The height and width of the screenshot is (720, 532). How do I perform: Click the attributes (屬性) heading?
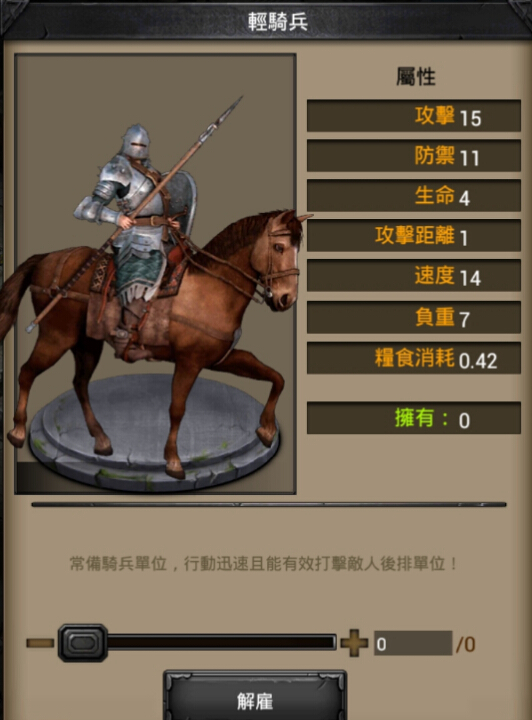pos(415,76)
